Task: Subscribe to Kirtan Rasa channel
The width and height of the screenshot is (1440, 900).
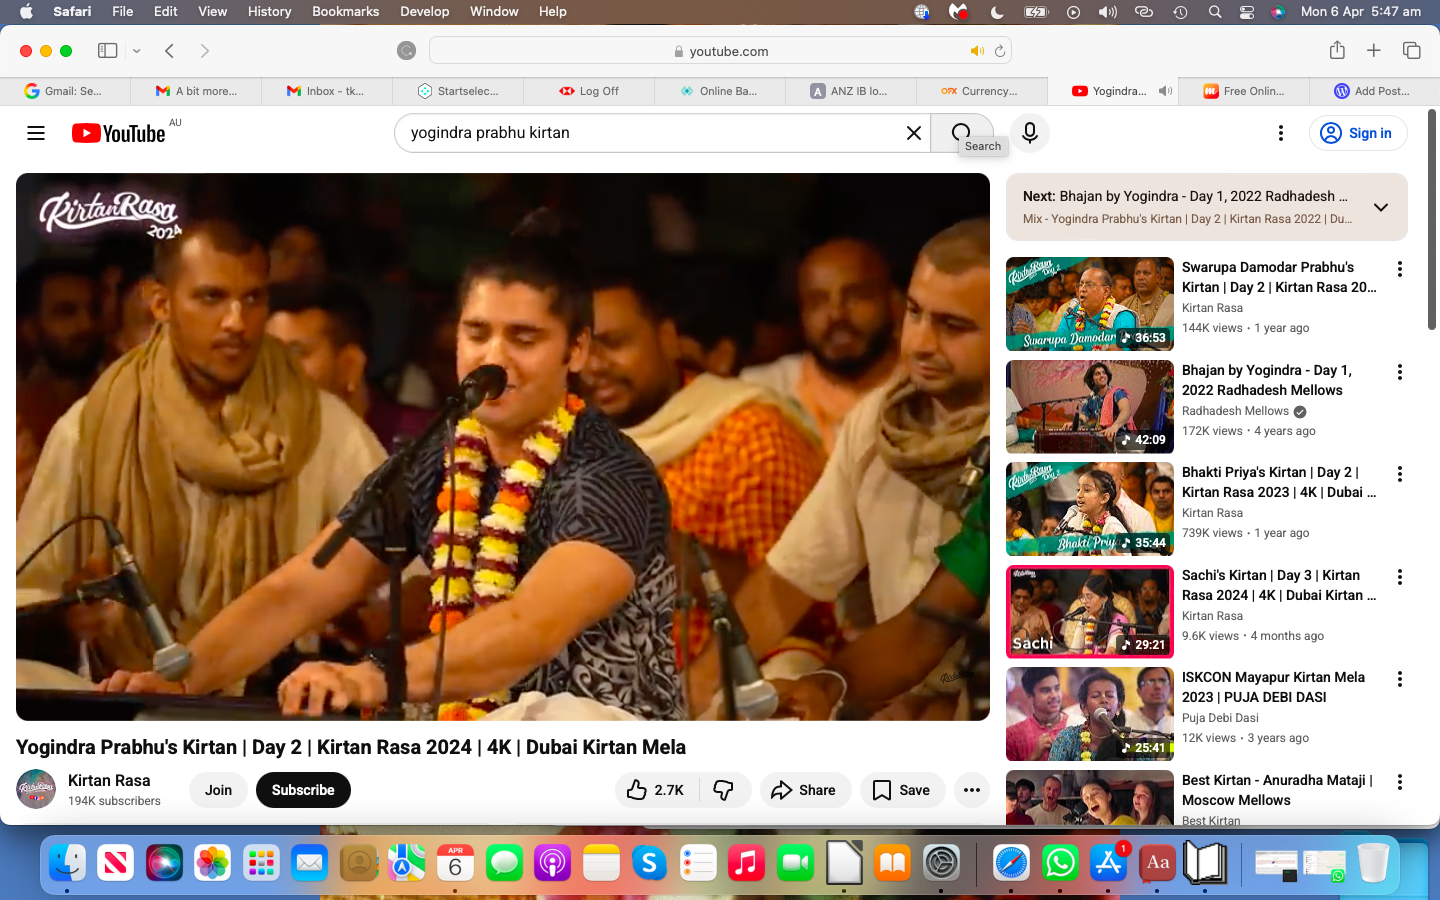Action: [x=303, y=790]
